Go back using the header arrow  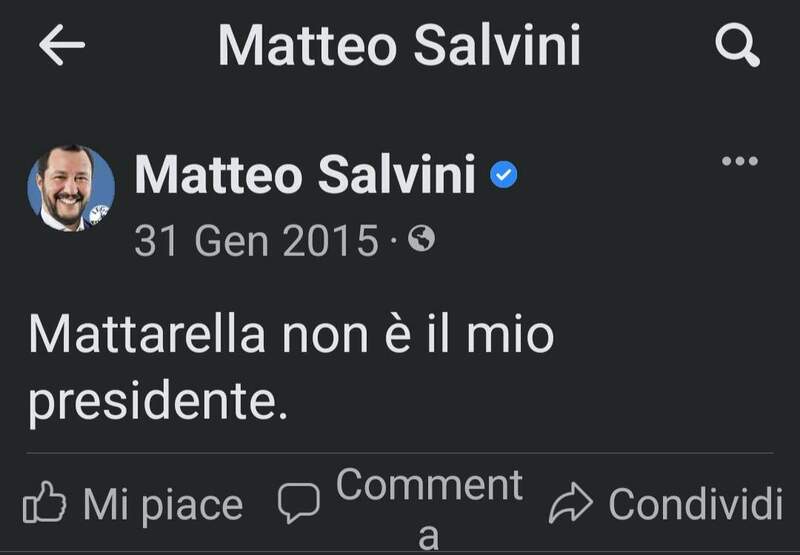coord(61,46)
